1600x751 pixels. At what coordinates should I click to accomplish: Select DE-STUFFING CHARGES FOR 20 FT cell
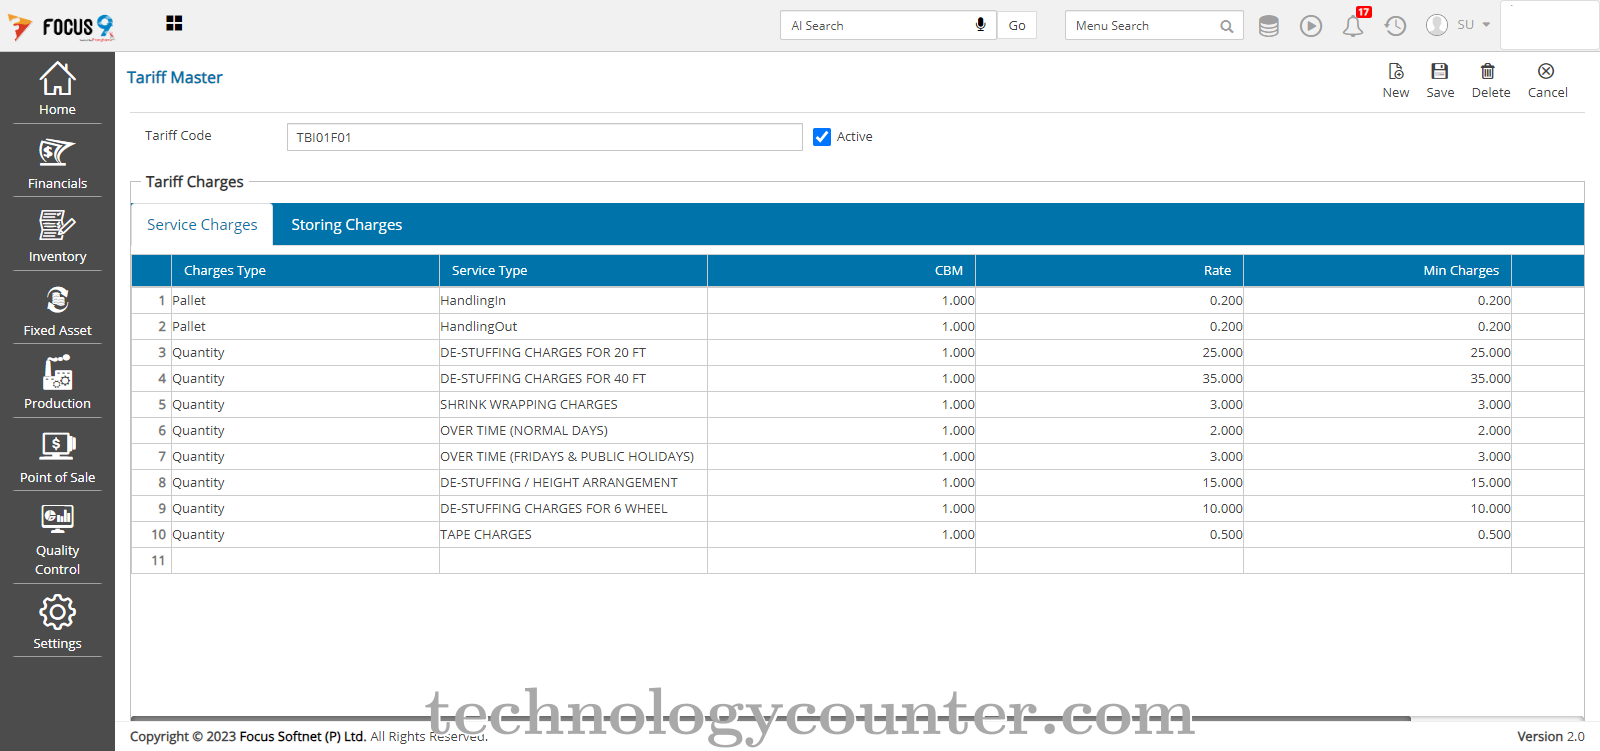pos(573,352)
